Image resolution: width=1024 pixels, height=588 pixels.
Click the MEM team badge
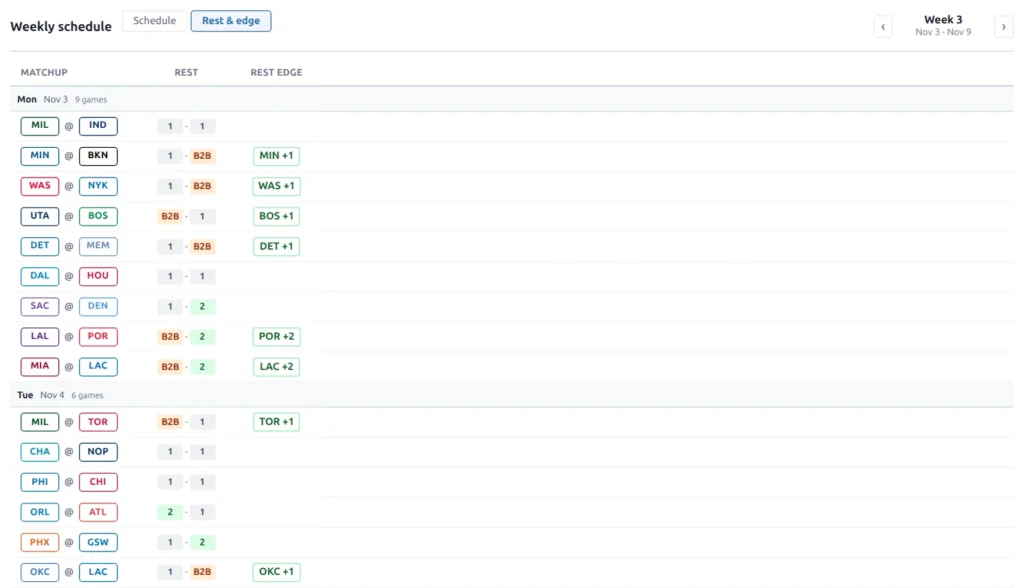point(98,246)
